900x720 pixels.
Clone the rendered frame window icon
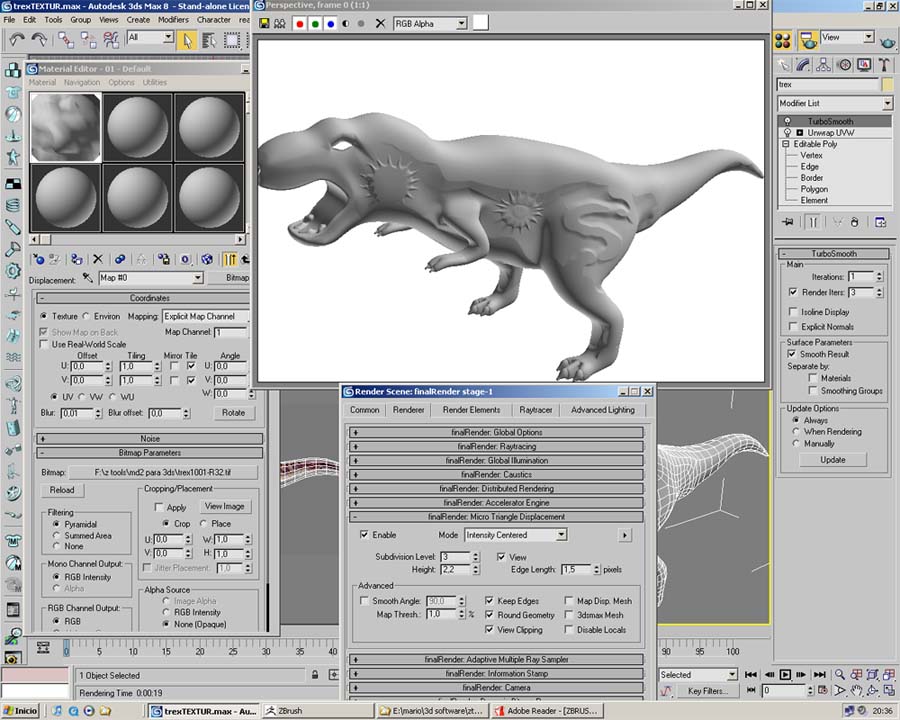point(280,24)
